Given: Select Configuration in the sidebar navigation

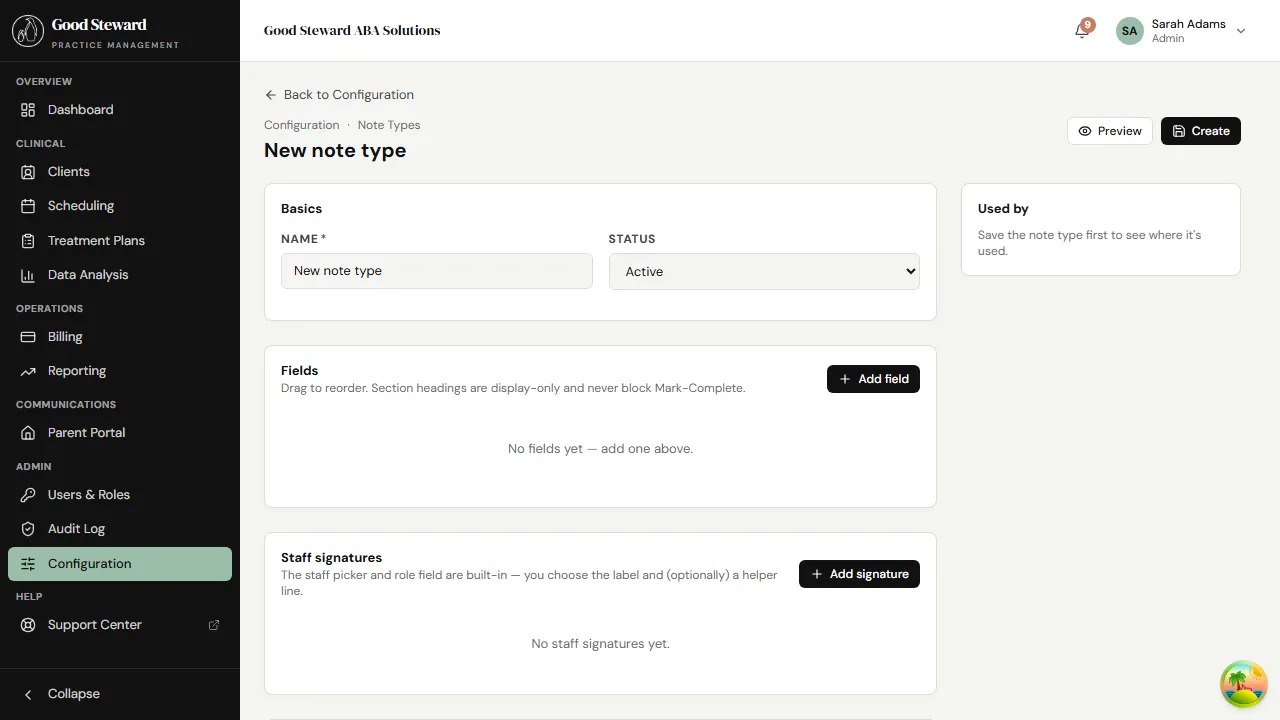Looking at the screenshot, I should (90, 563).
